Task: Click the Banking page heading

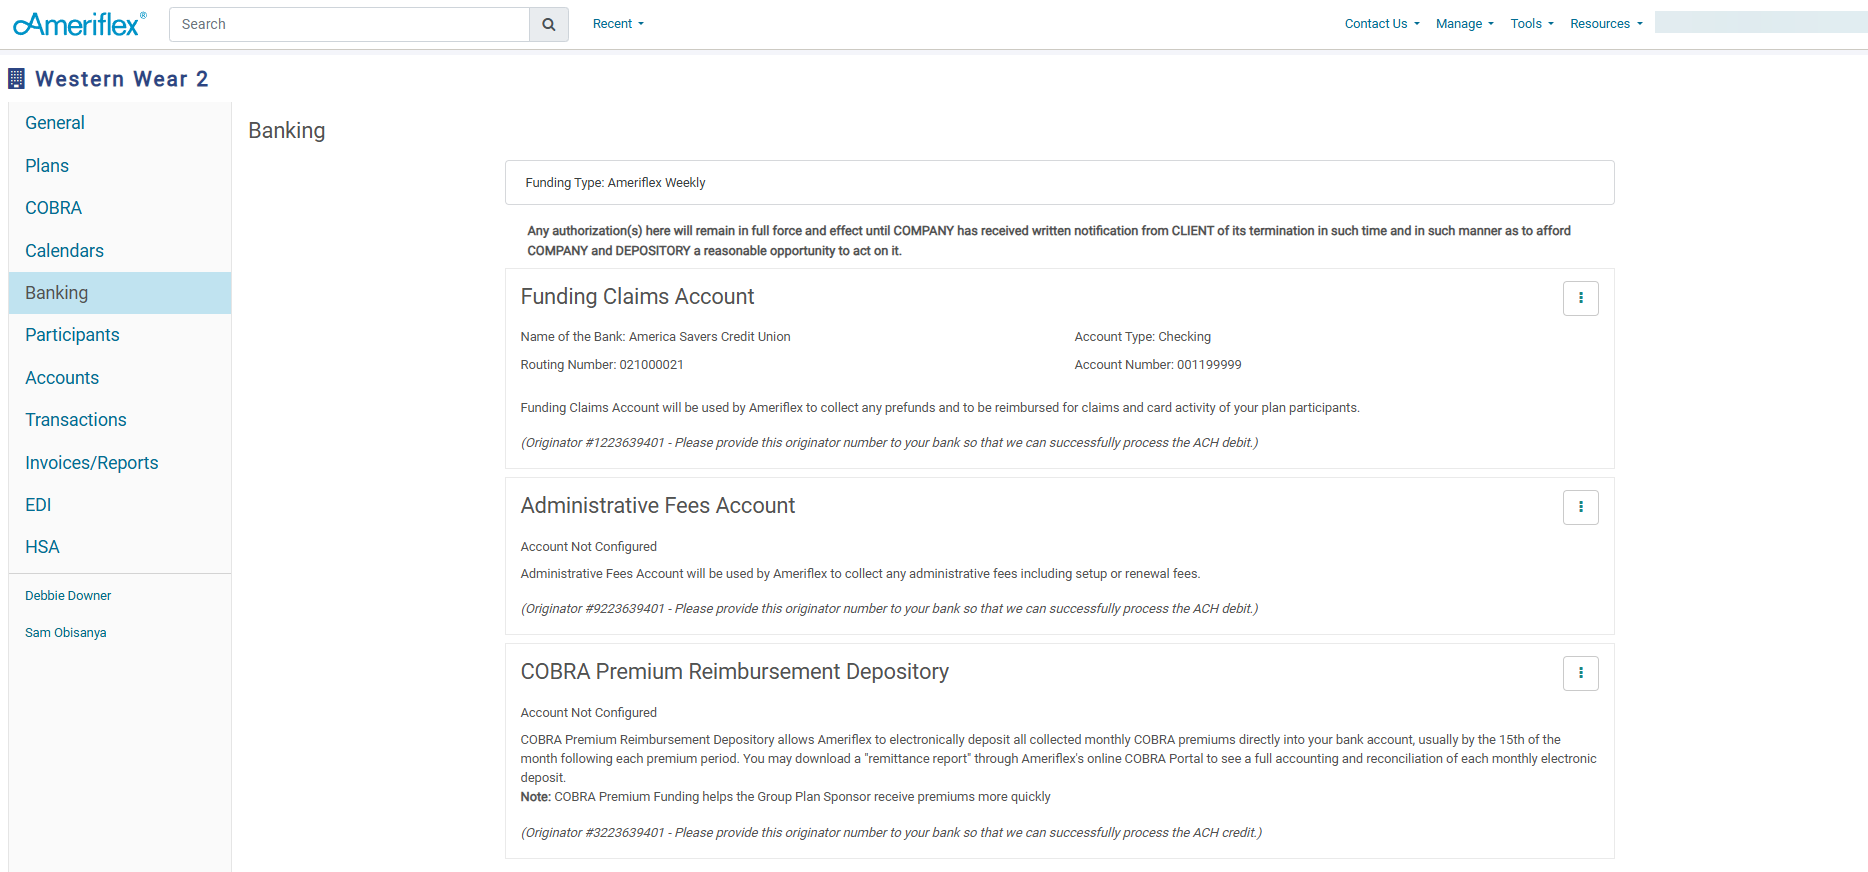Action: point(286,131)
